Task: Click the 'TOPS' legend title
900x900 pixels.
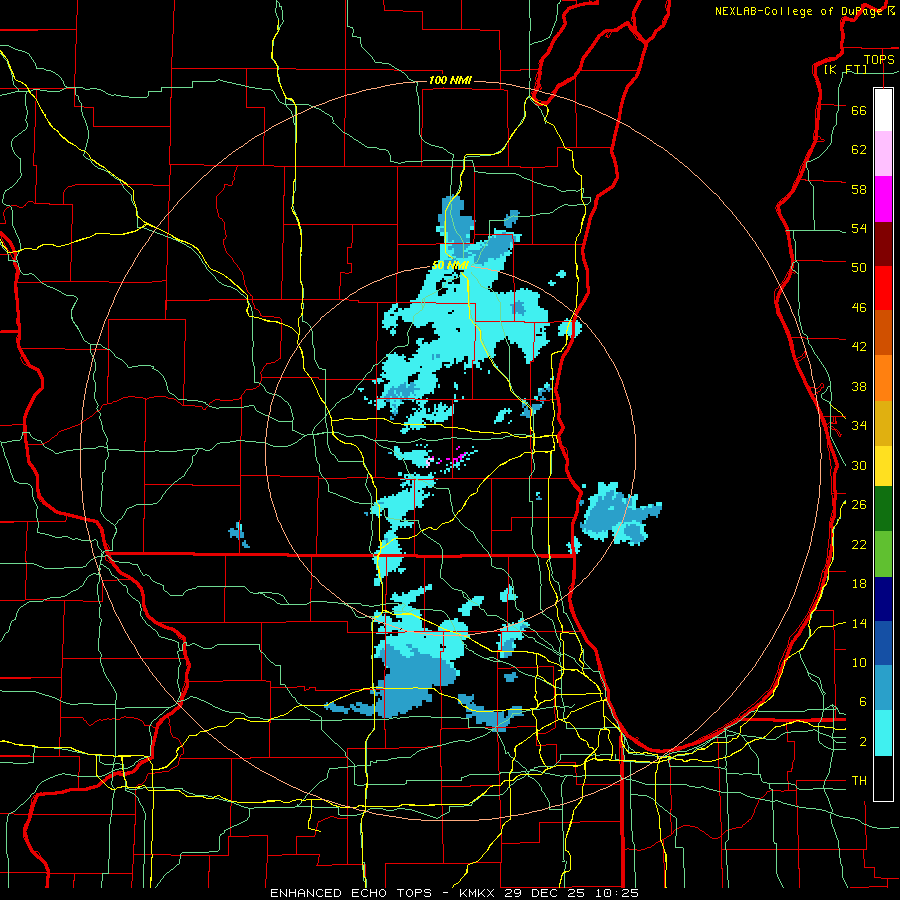Action: (x=879, y=59)
